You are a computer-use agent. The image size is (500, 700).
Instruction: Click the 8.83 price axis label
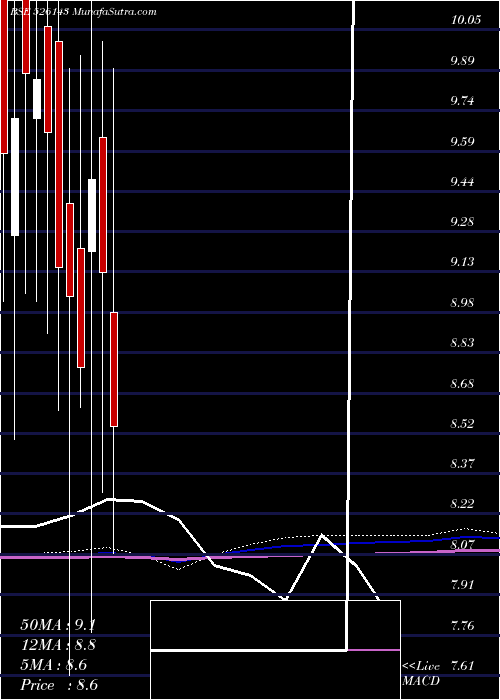pos(462,343)
